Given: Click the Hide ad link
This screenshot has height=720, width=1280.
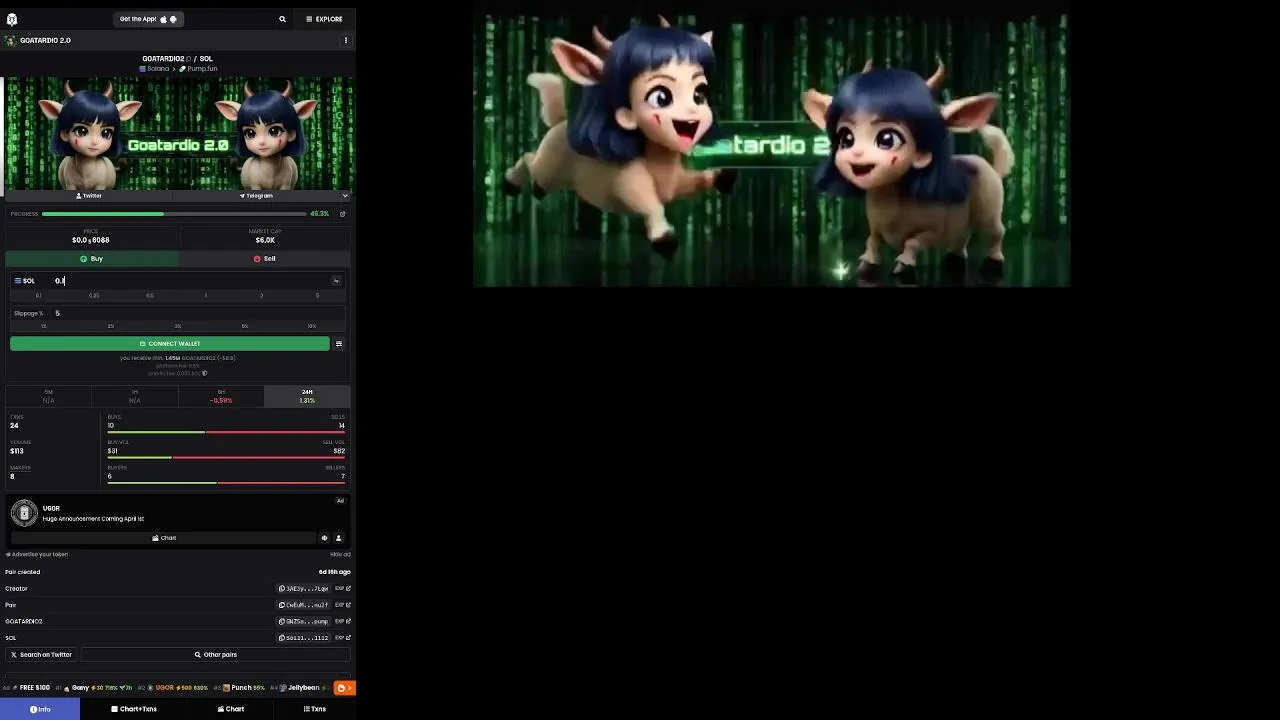Looking at the screenshot, I should (x=341, y=555).
